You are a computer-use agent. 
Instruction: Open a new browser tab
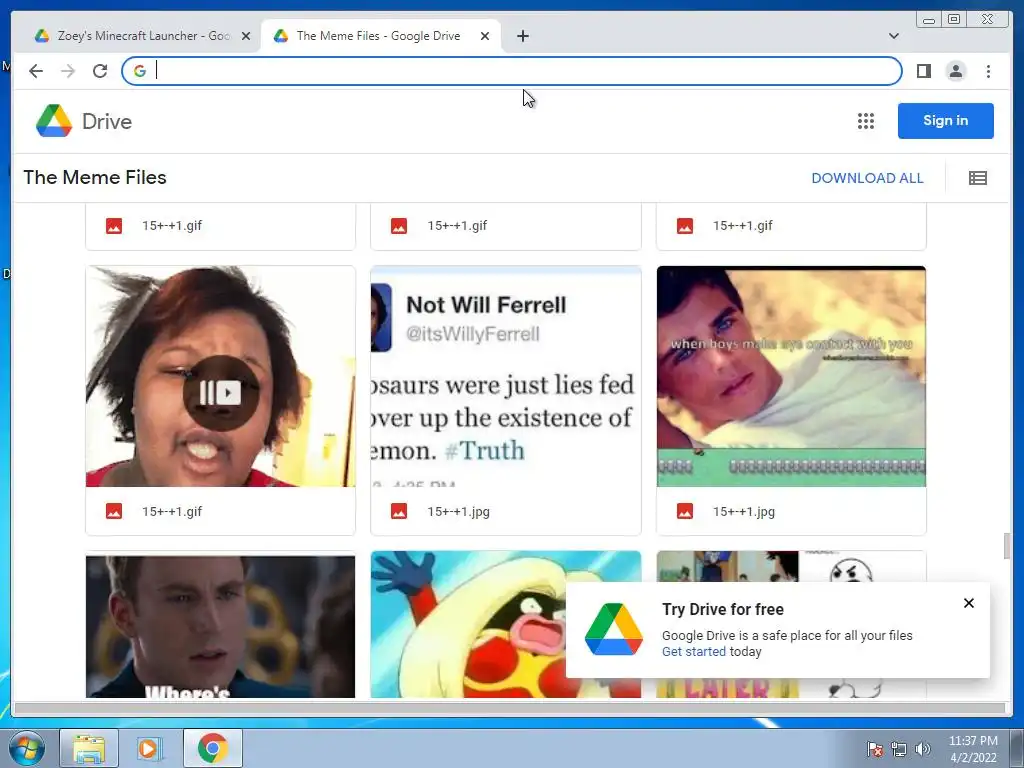pyautogui.click(x=522, y=36)
